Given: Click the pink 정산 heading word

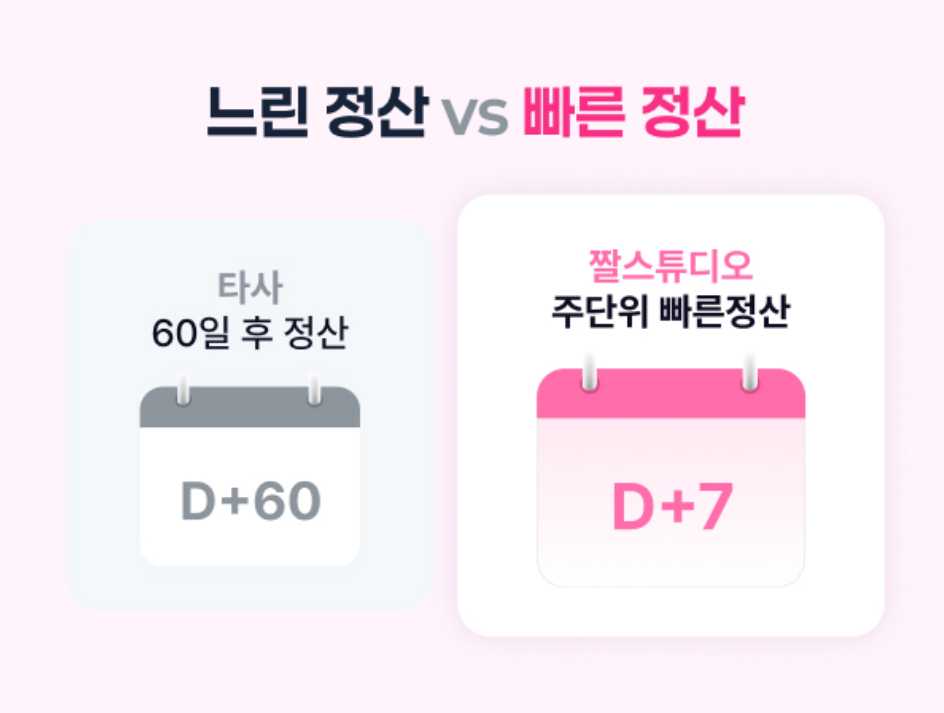Looking at the screenshot, I should pyautogui.click(x=693, y=112).
